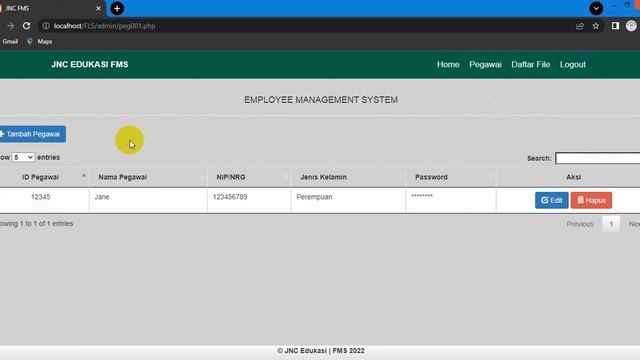Sort by NIP/NRG column

pyautogui.click(x=249, y=177)
